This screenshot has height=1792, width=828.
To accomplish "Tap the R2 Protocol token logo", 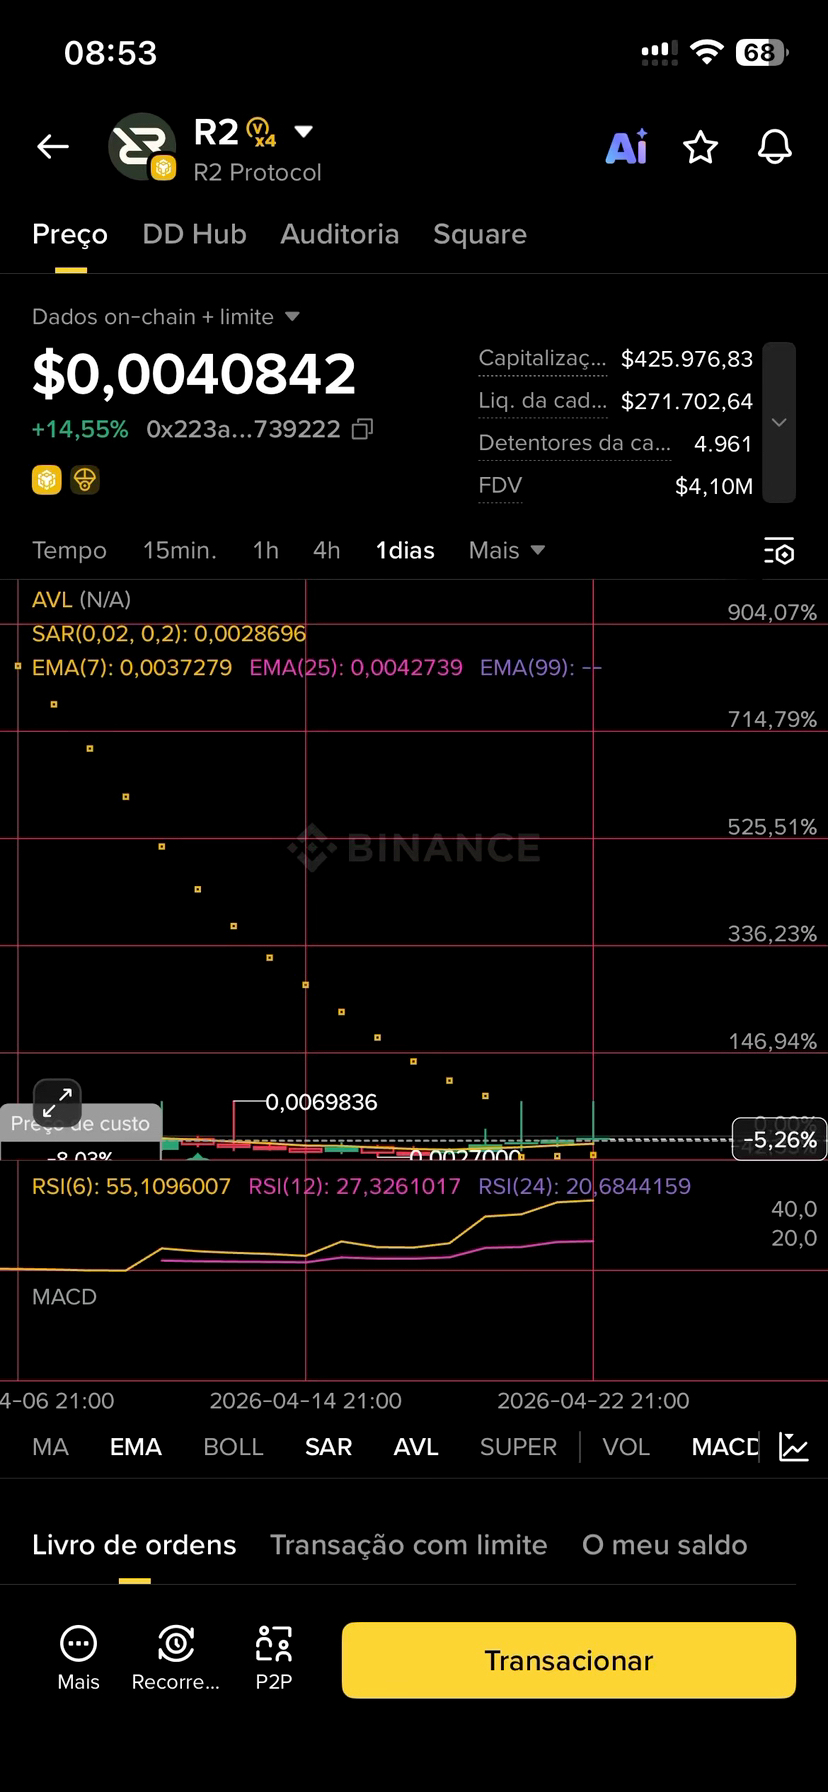I will click(142, 147).
